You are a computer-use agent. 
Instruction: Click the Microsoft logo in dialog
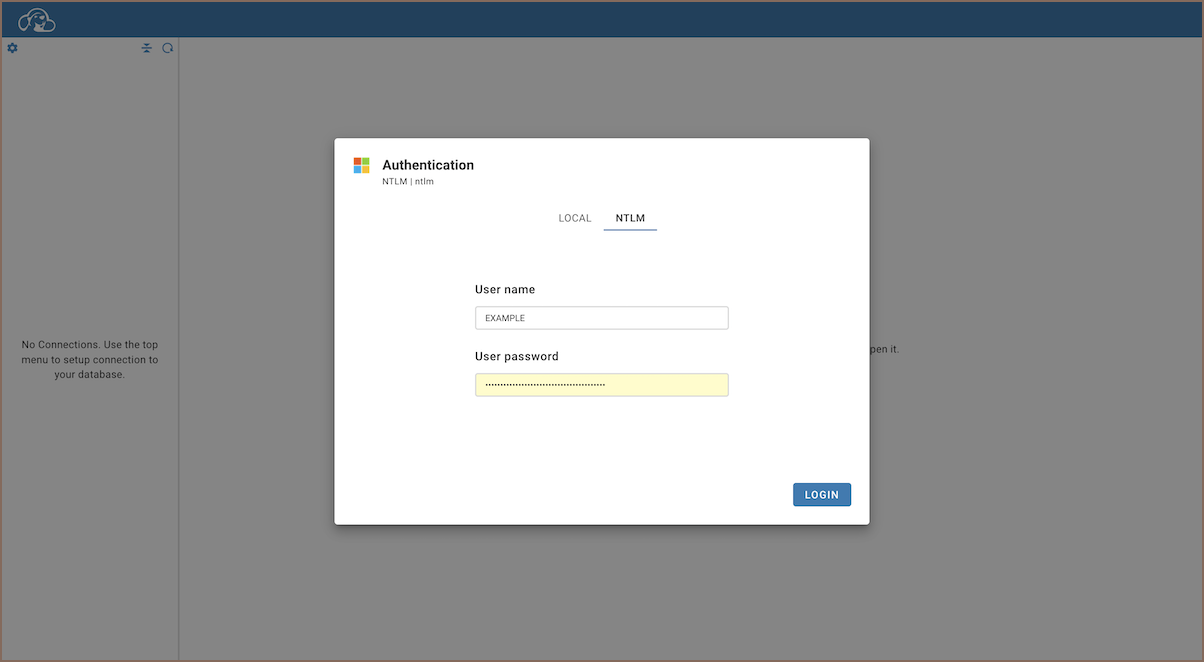361,165
